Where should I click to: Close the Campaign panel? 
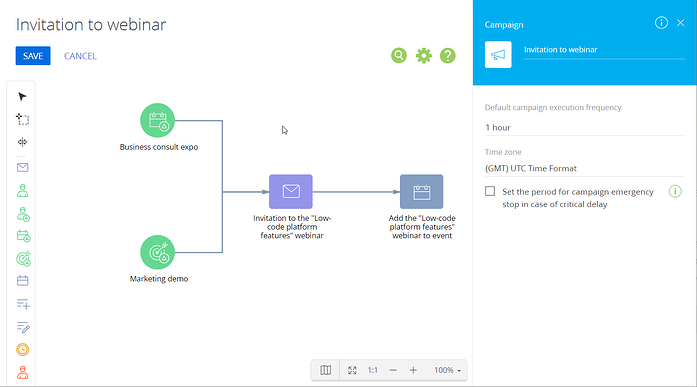[x=681, y=23]
